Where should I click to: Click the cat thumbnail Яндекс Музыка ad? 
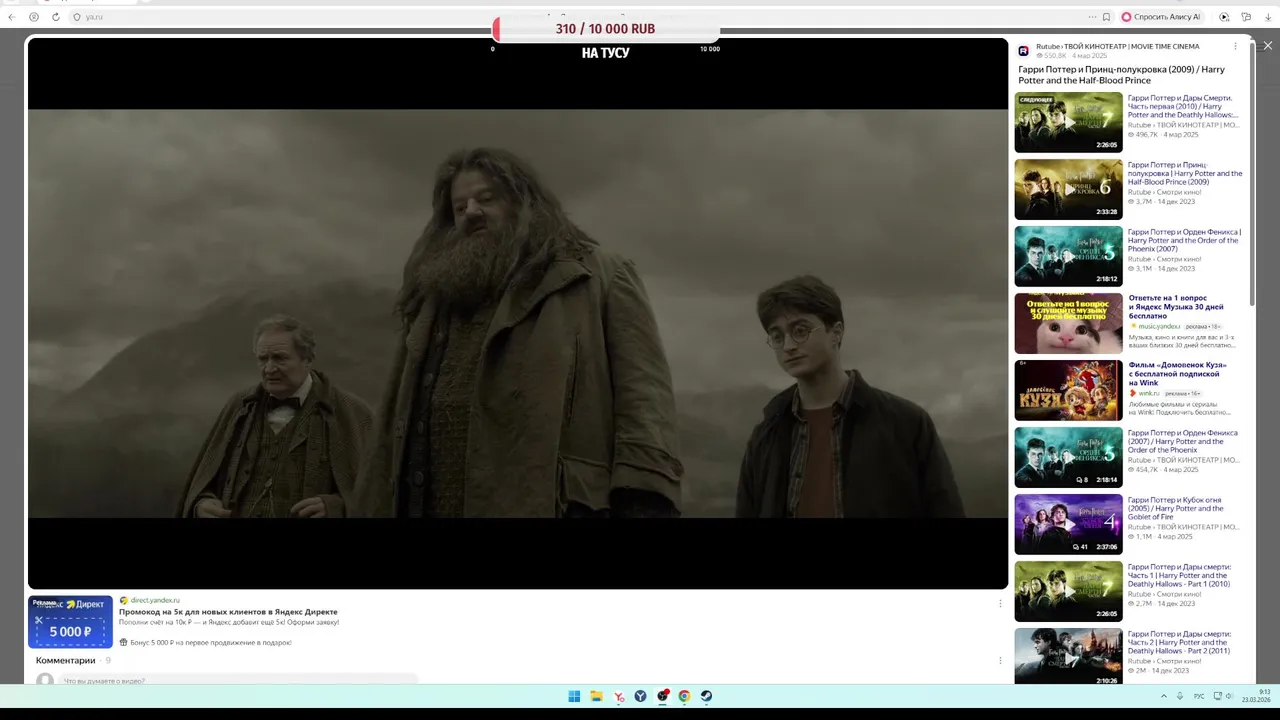1068,323
